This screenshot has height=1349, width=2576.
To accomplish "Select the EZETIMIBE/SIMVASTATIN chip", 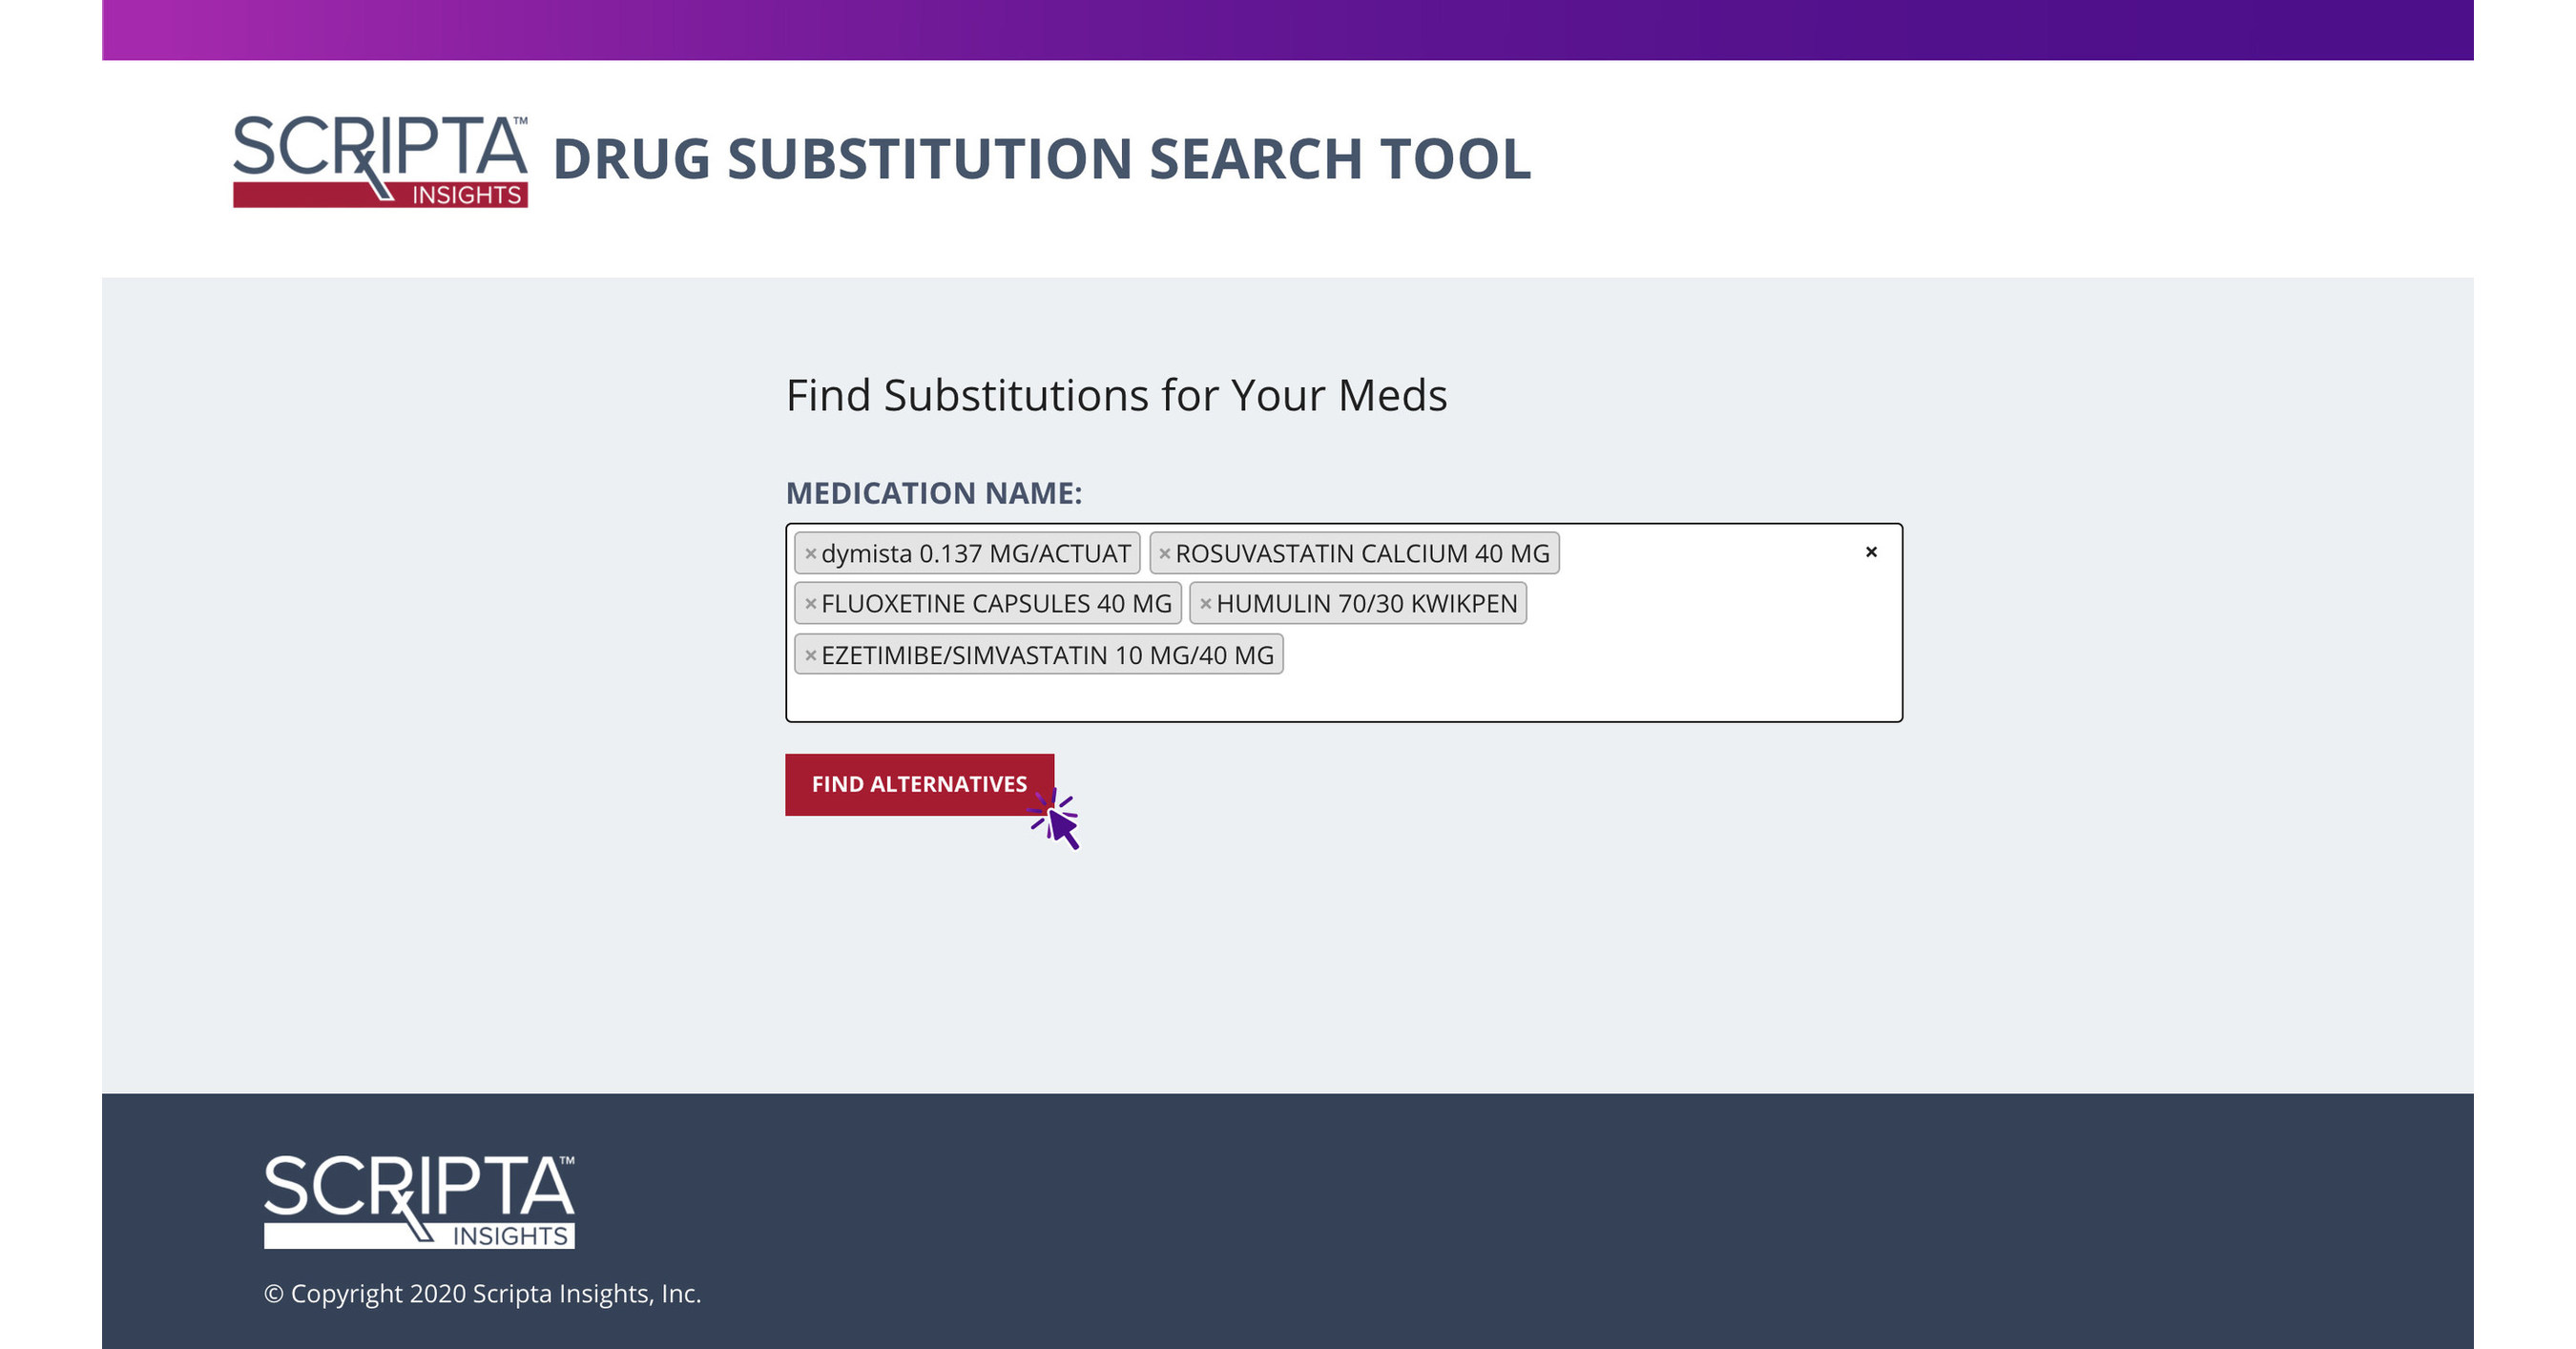I will pyautogui.click(x=1050, y=655).
